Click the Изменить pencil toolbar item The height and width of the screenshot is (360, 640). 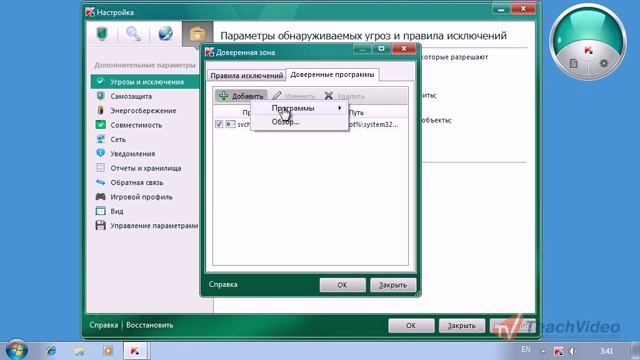(x=294, y=96)
